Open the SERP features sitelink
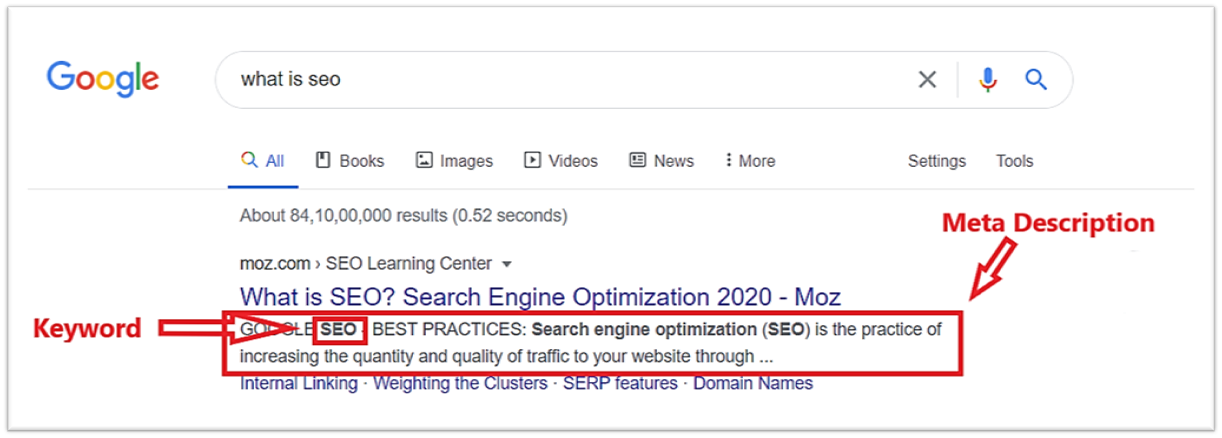 pos(620,384)
